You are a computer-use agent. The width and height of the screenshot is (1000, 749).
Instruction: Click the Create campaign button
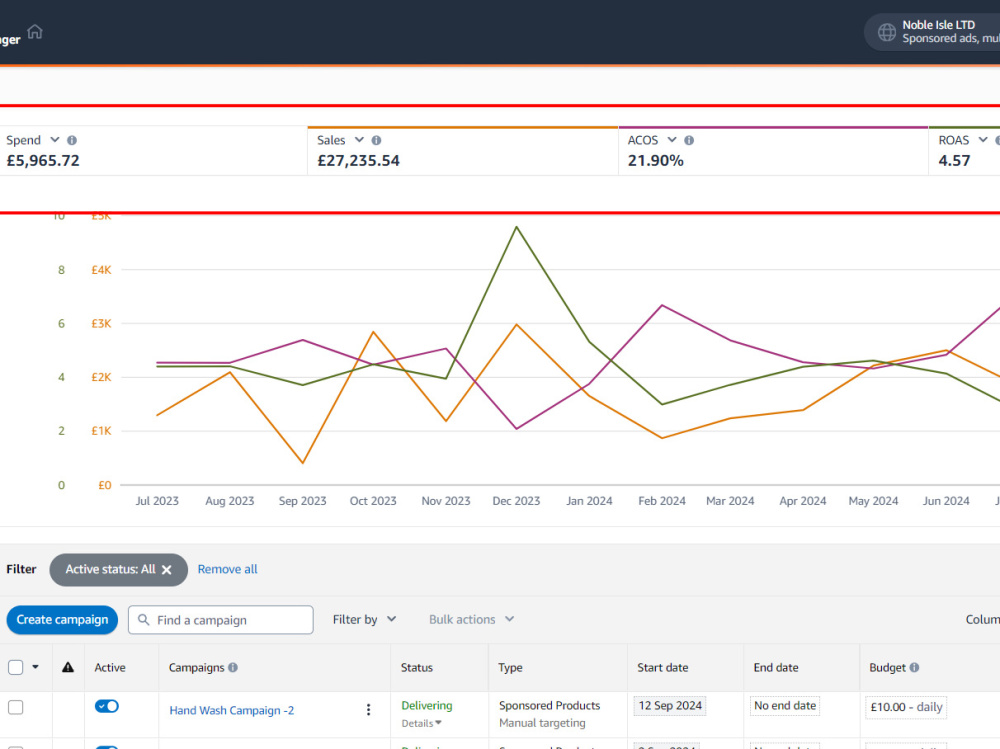[62, 619]
